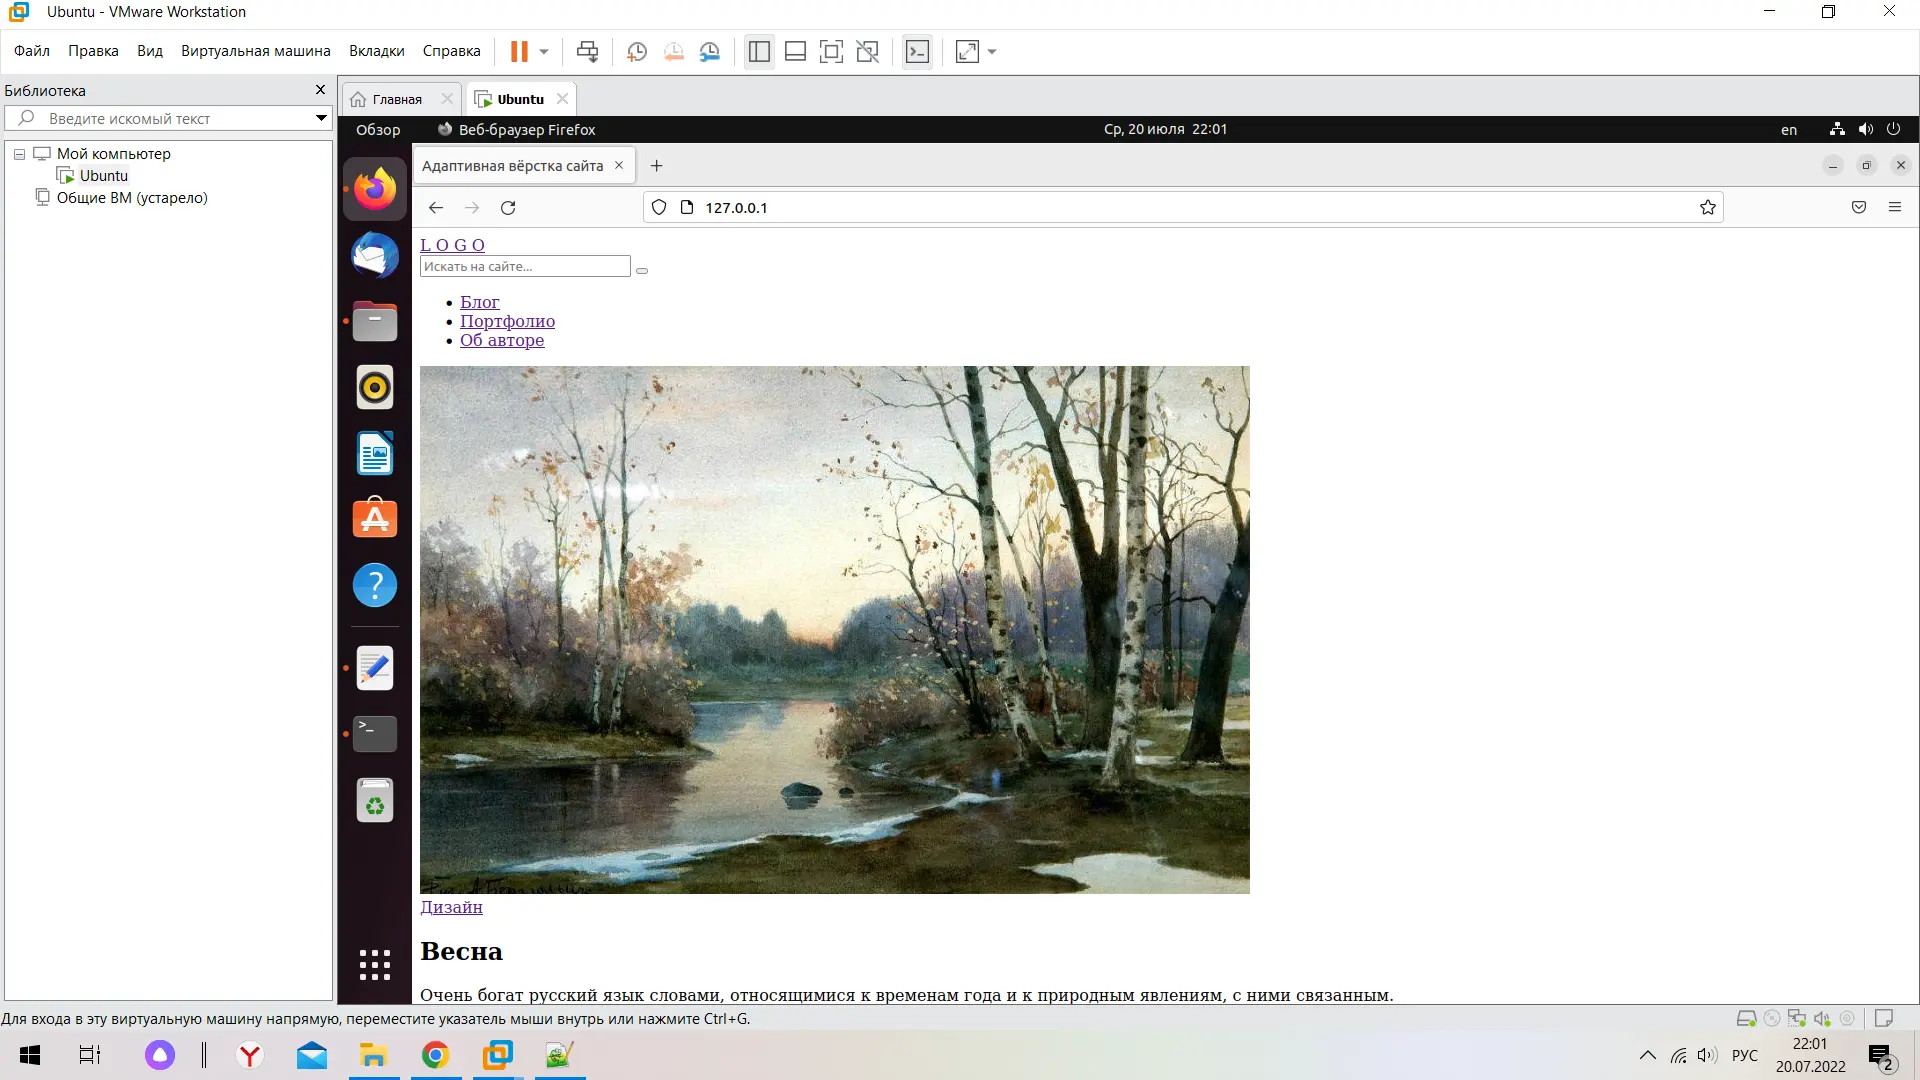Select Общие ВМ (устарело) in the library
1920x1080 pixels.
click(132, 198)
